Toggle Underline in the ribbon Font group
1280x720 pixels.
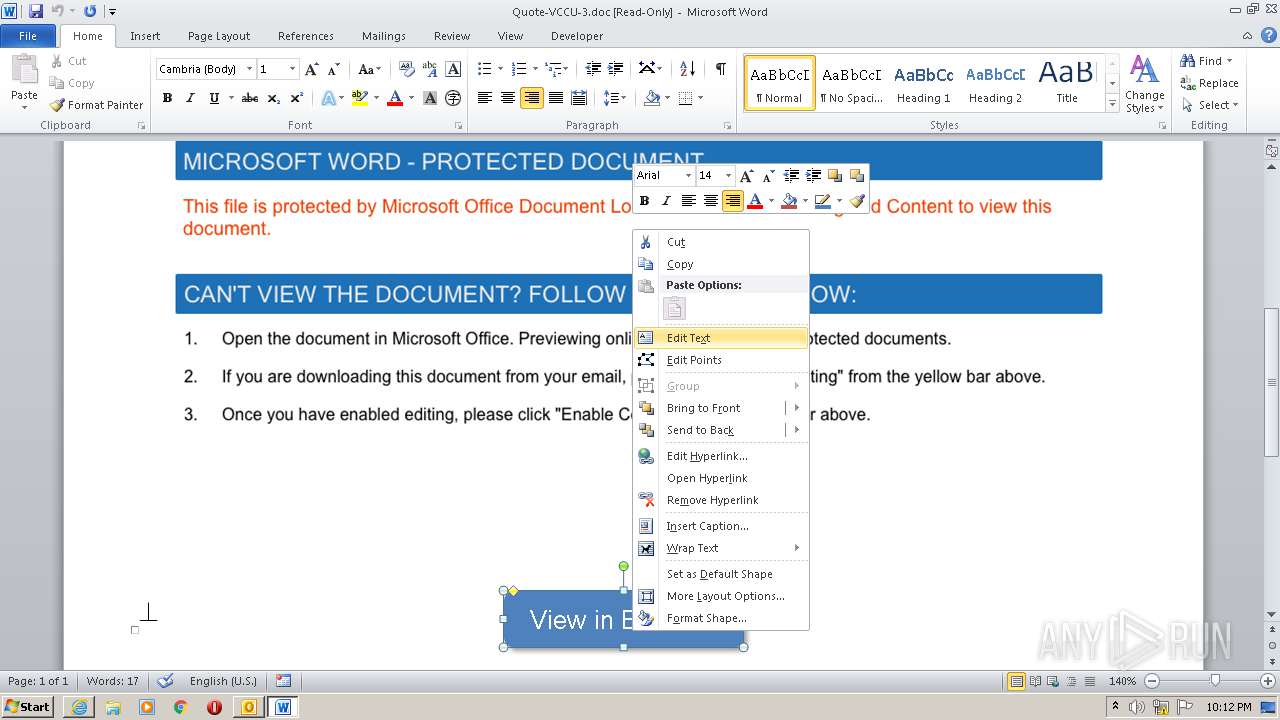[x=214, y=98]
